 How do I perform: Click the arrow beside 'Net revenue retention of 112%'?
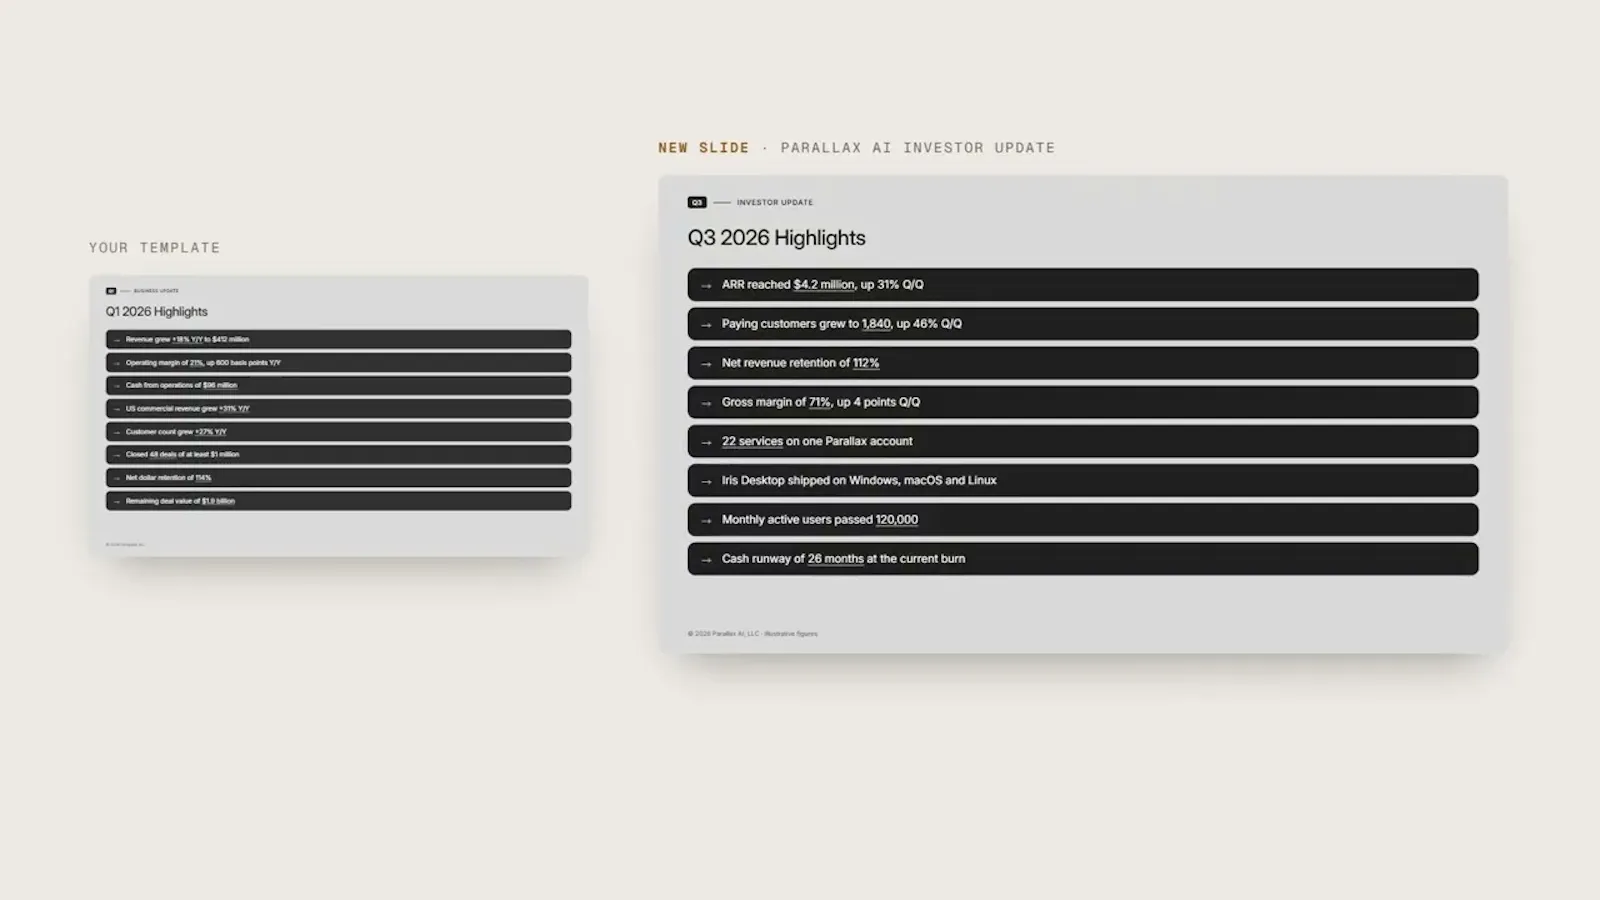click(x=706, y=363)
